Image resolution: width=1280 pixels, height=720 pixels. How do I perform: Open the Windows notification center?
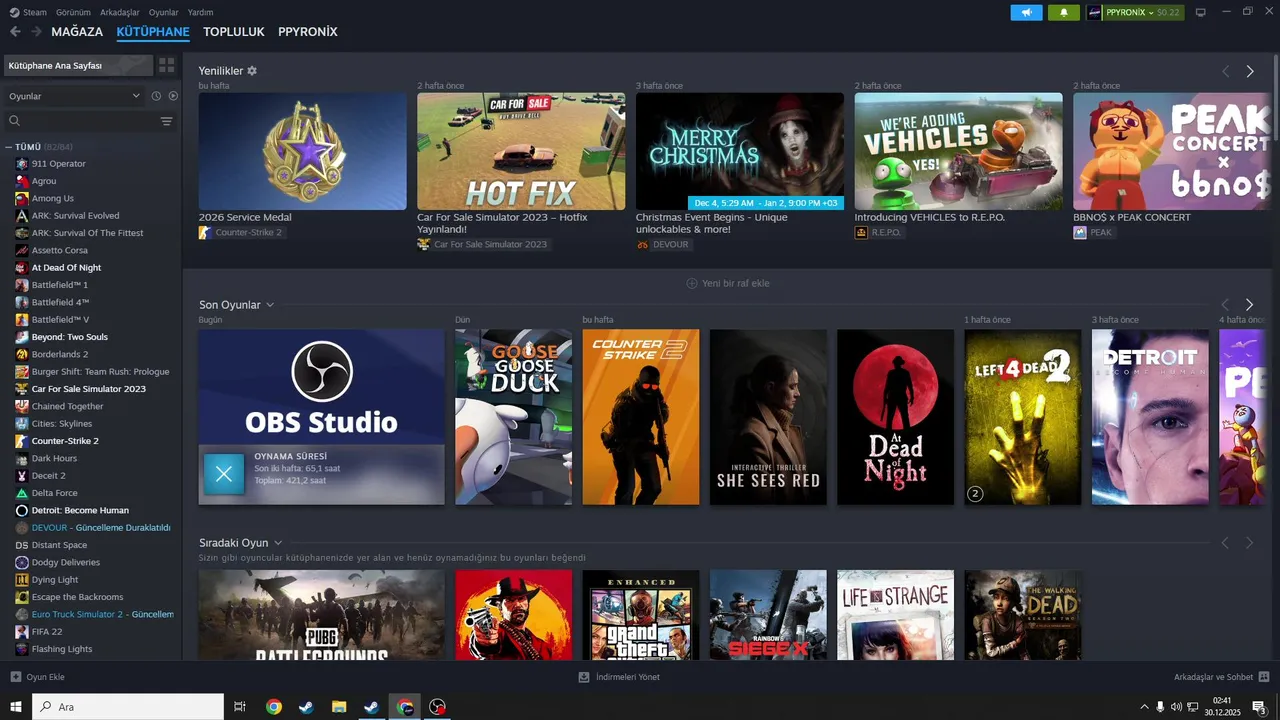tap(1259, 707)
